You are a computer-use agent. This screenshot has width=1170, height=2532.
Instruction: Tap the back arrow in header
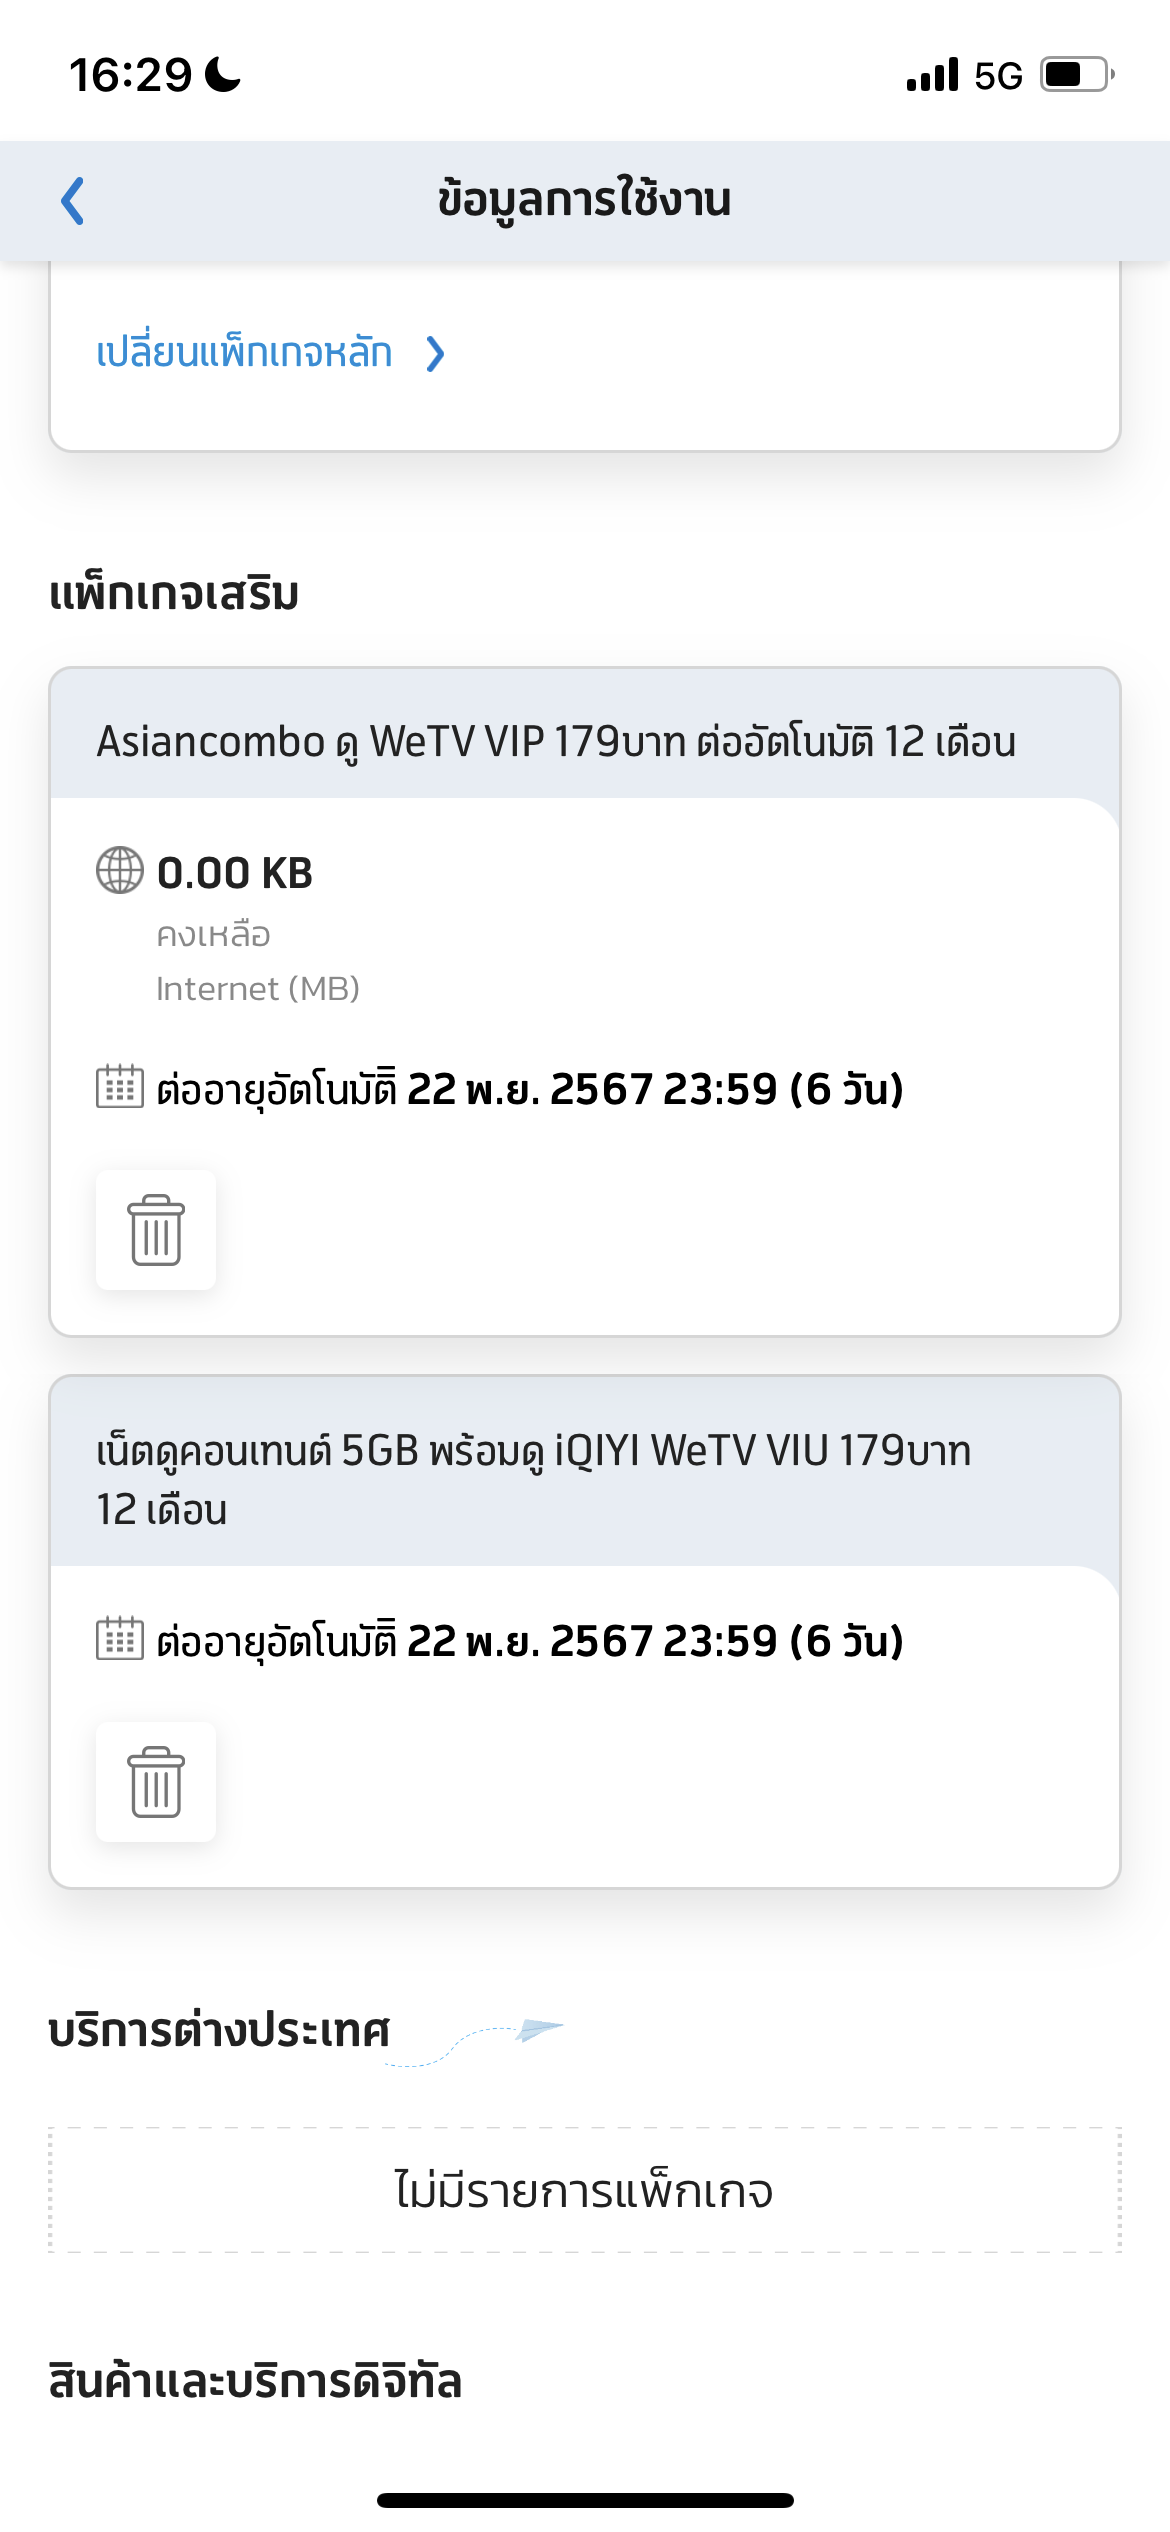pyautogui.click(x=73, y=201)
